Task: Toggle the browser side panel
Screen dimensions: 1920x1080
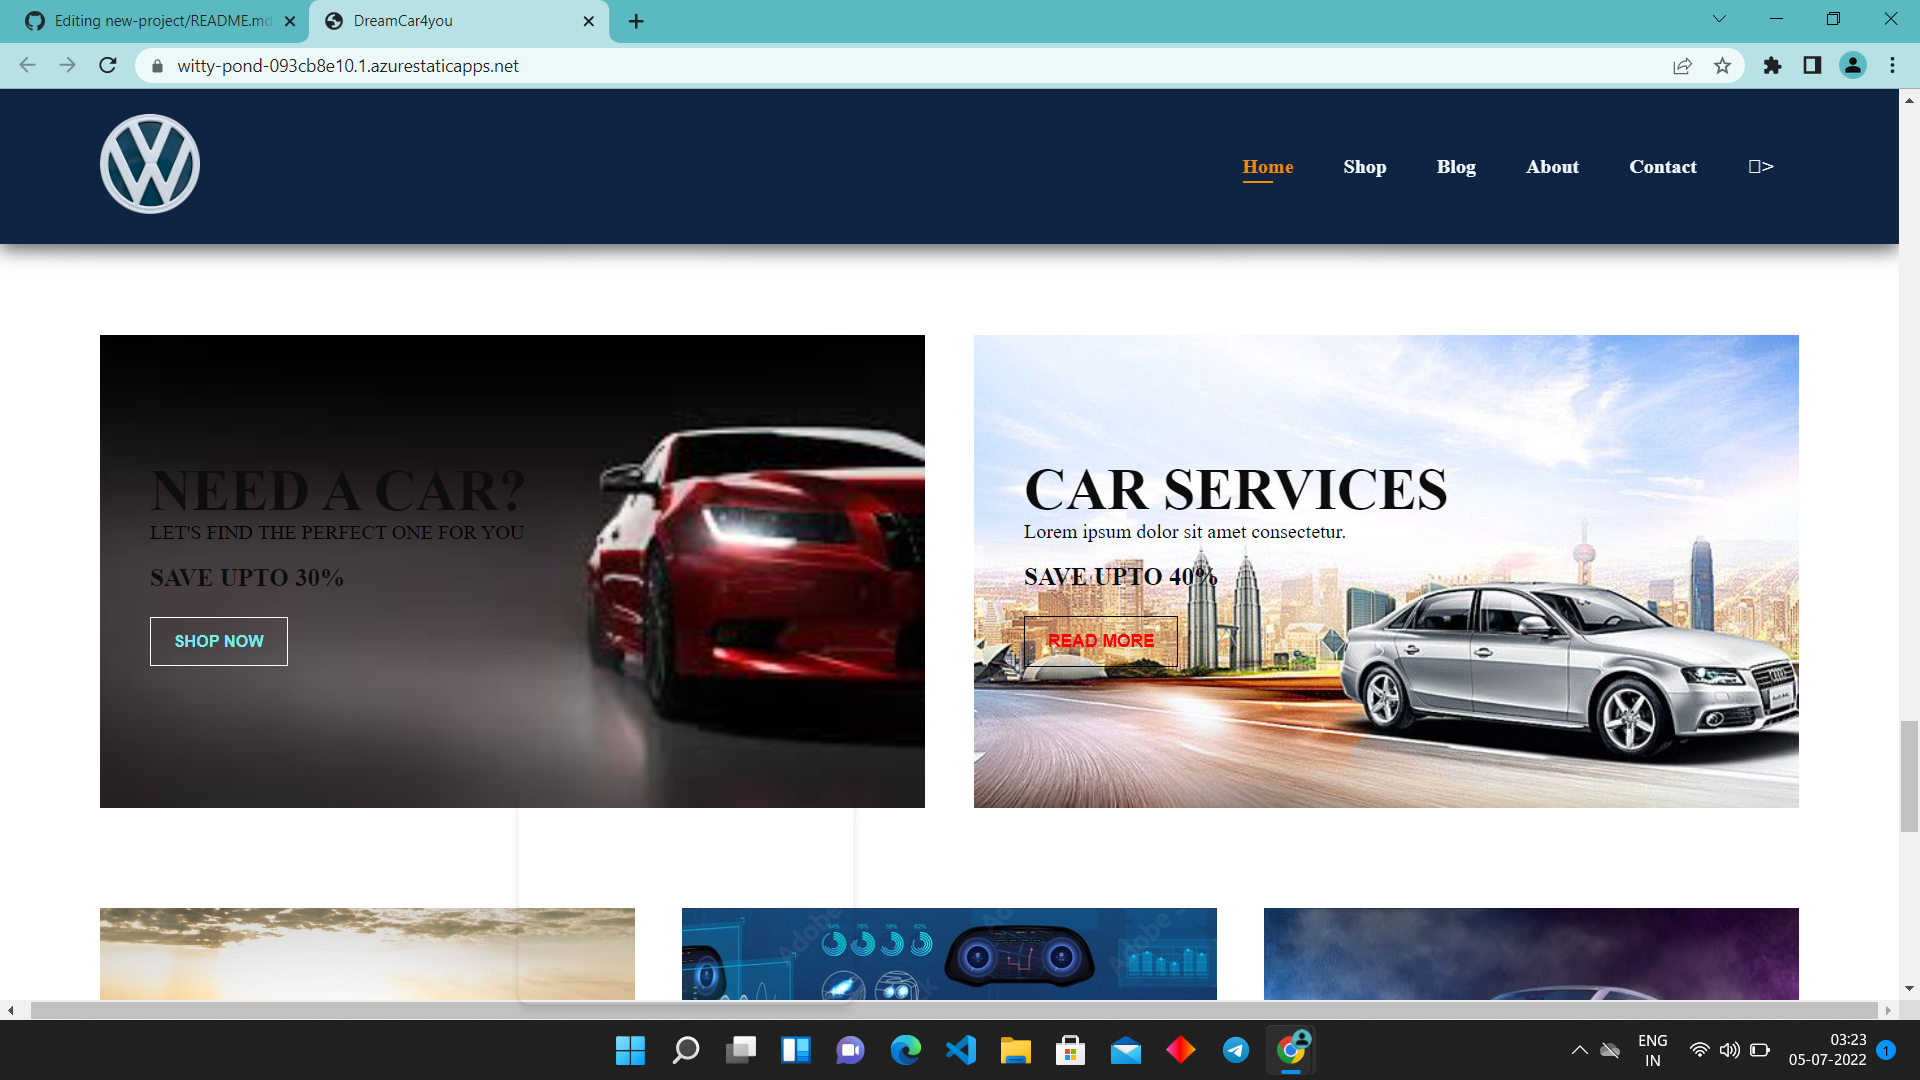Action: coord(1812,66)
